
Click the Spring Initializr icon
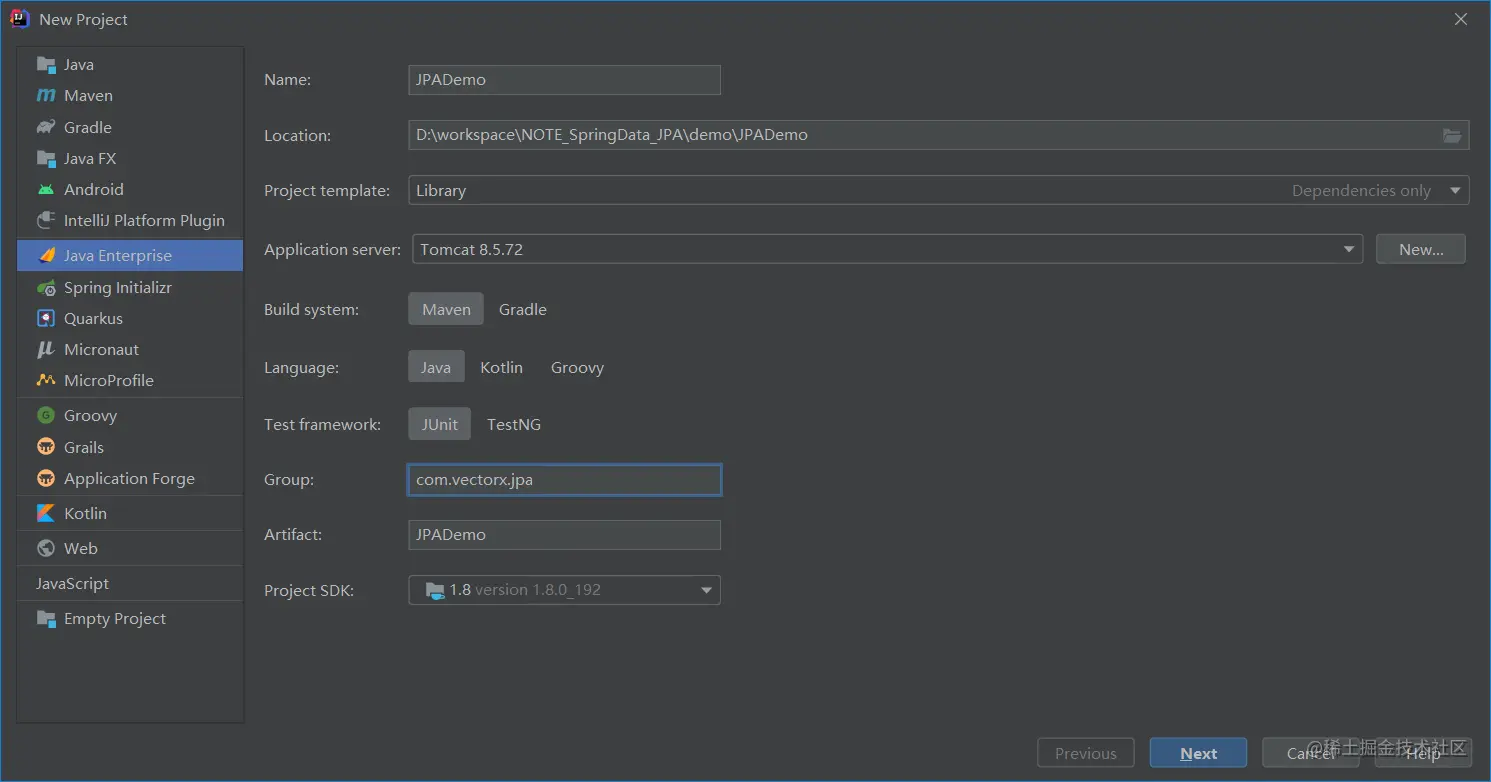pyautogui.click(x=46, y=287)
